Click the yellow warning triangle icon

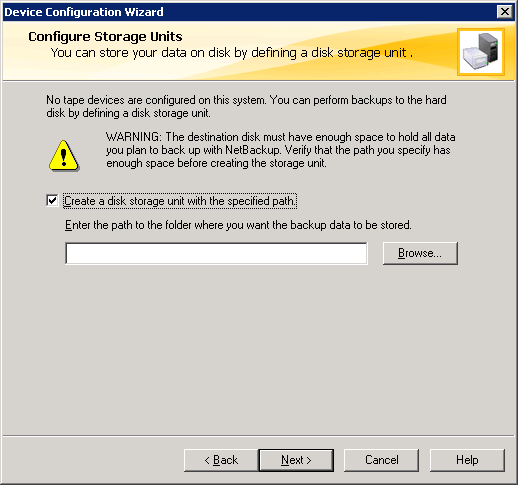[x=64, y=156]
